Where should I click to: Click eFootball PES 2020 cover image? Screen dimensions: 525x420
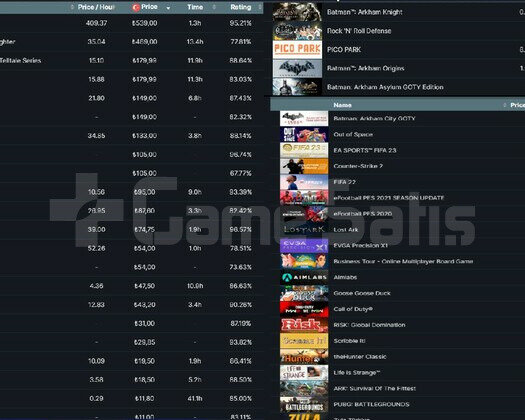(304, 214)
